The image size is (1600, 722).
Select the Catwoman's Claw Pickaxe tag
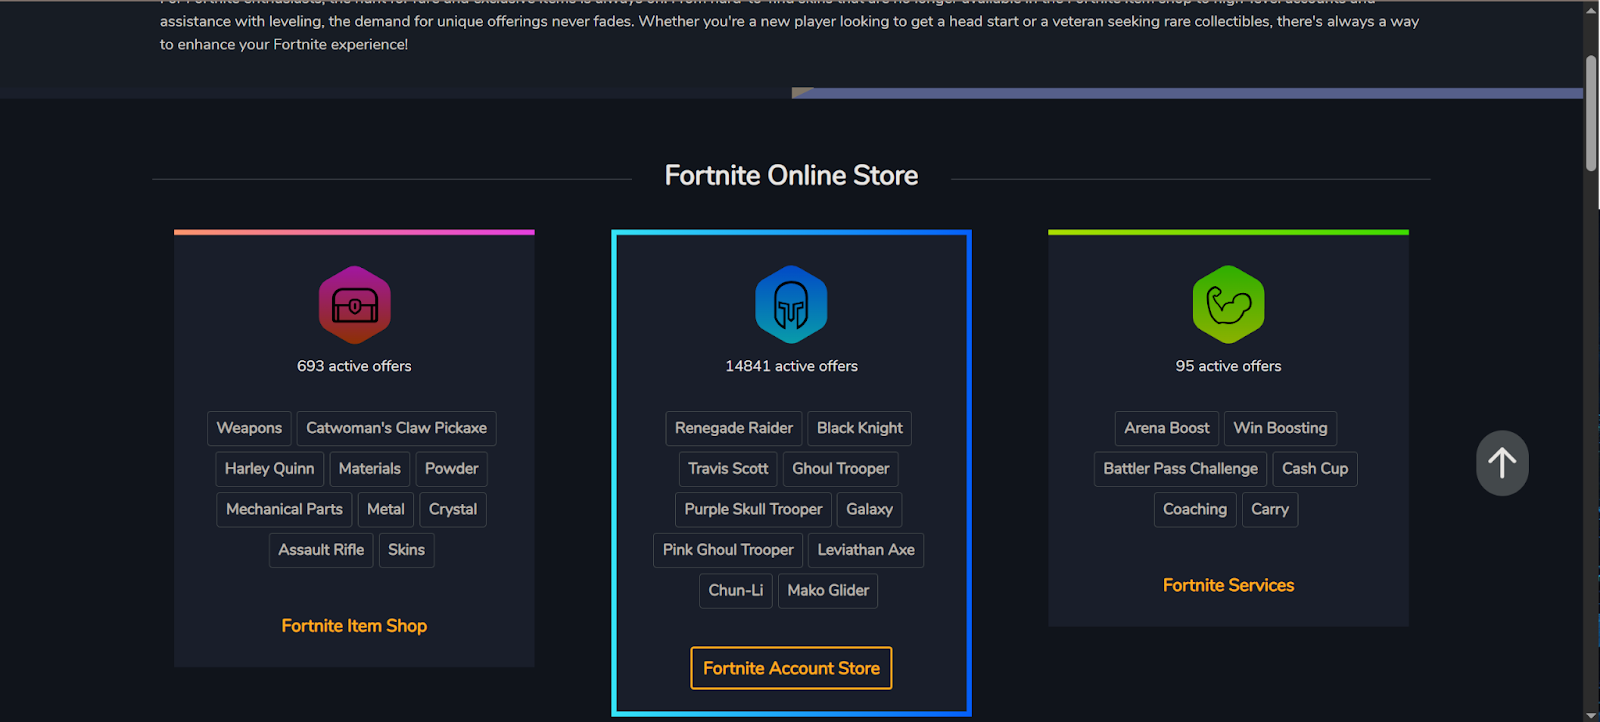[396, 428]
